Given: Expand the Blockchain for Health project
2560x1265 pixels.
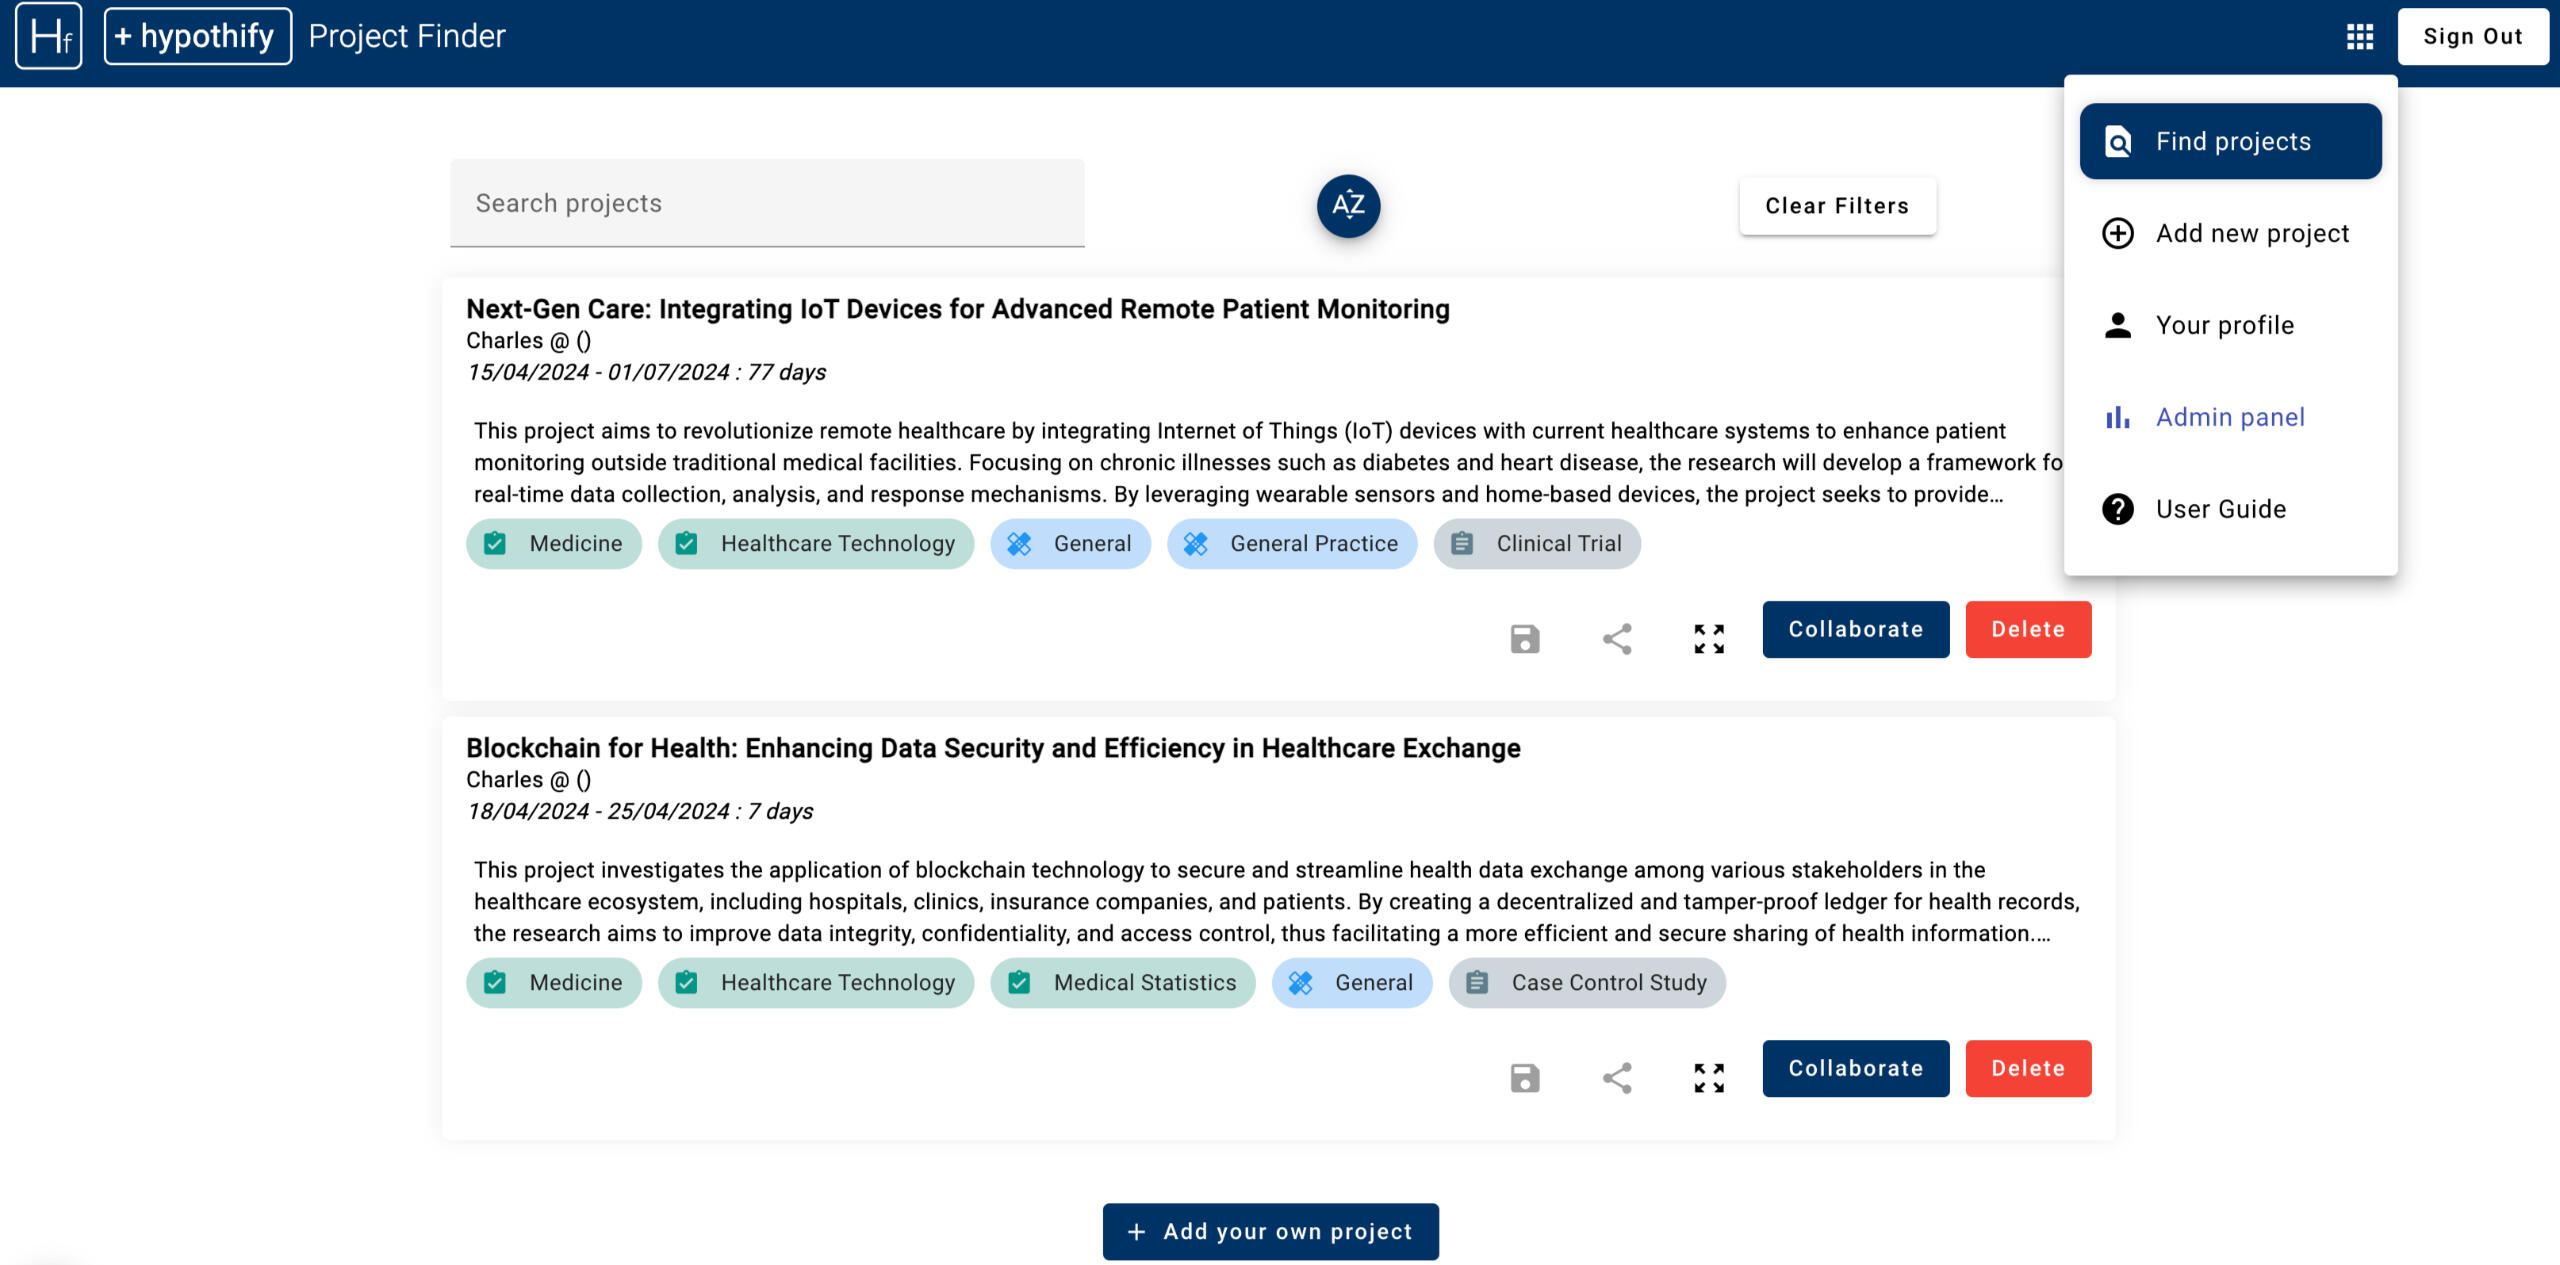Looking at the screenshot, I should pyautogui.click(x=1709, y=1078).
